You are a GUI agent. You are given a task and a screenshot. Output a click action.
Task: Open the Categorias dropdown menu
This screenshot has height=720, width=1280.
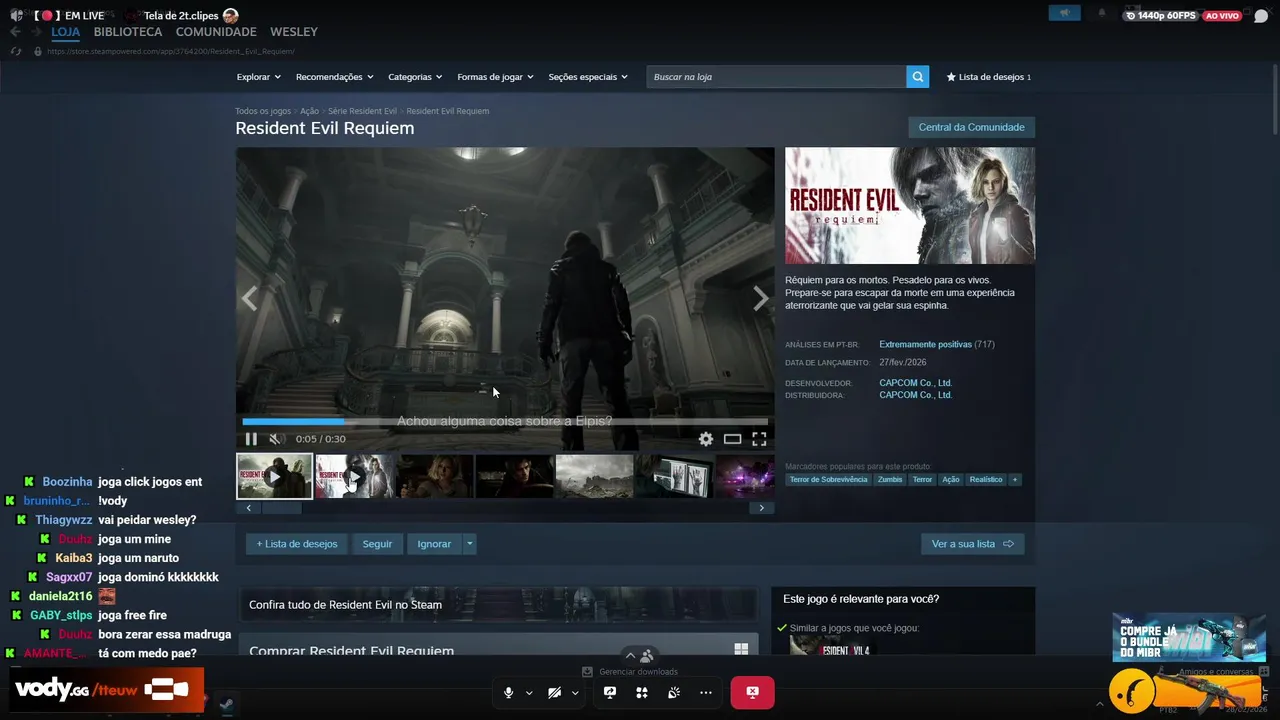tap(415, 77)
